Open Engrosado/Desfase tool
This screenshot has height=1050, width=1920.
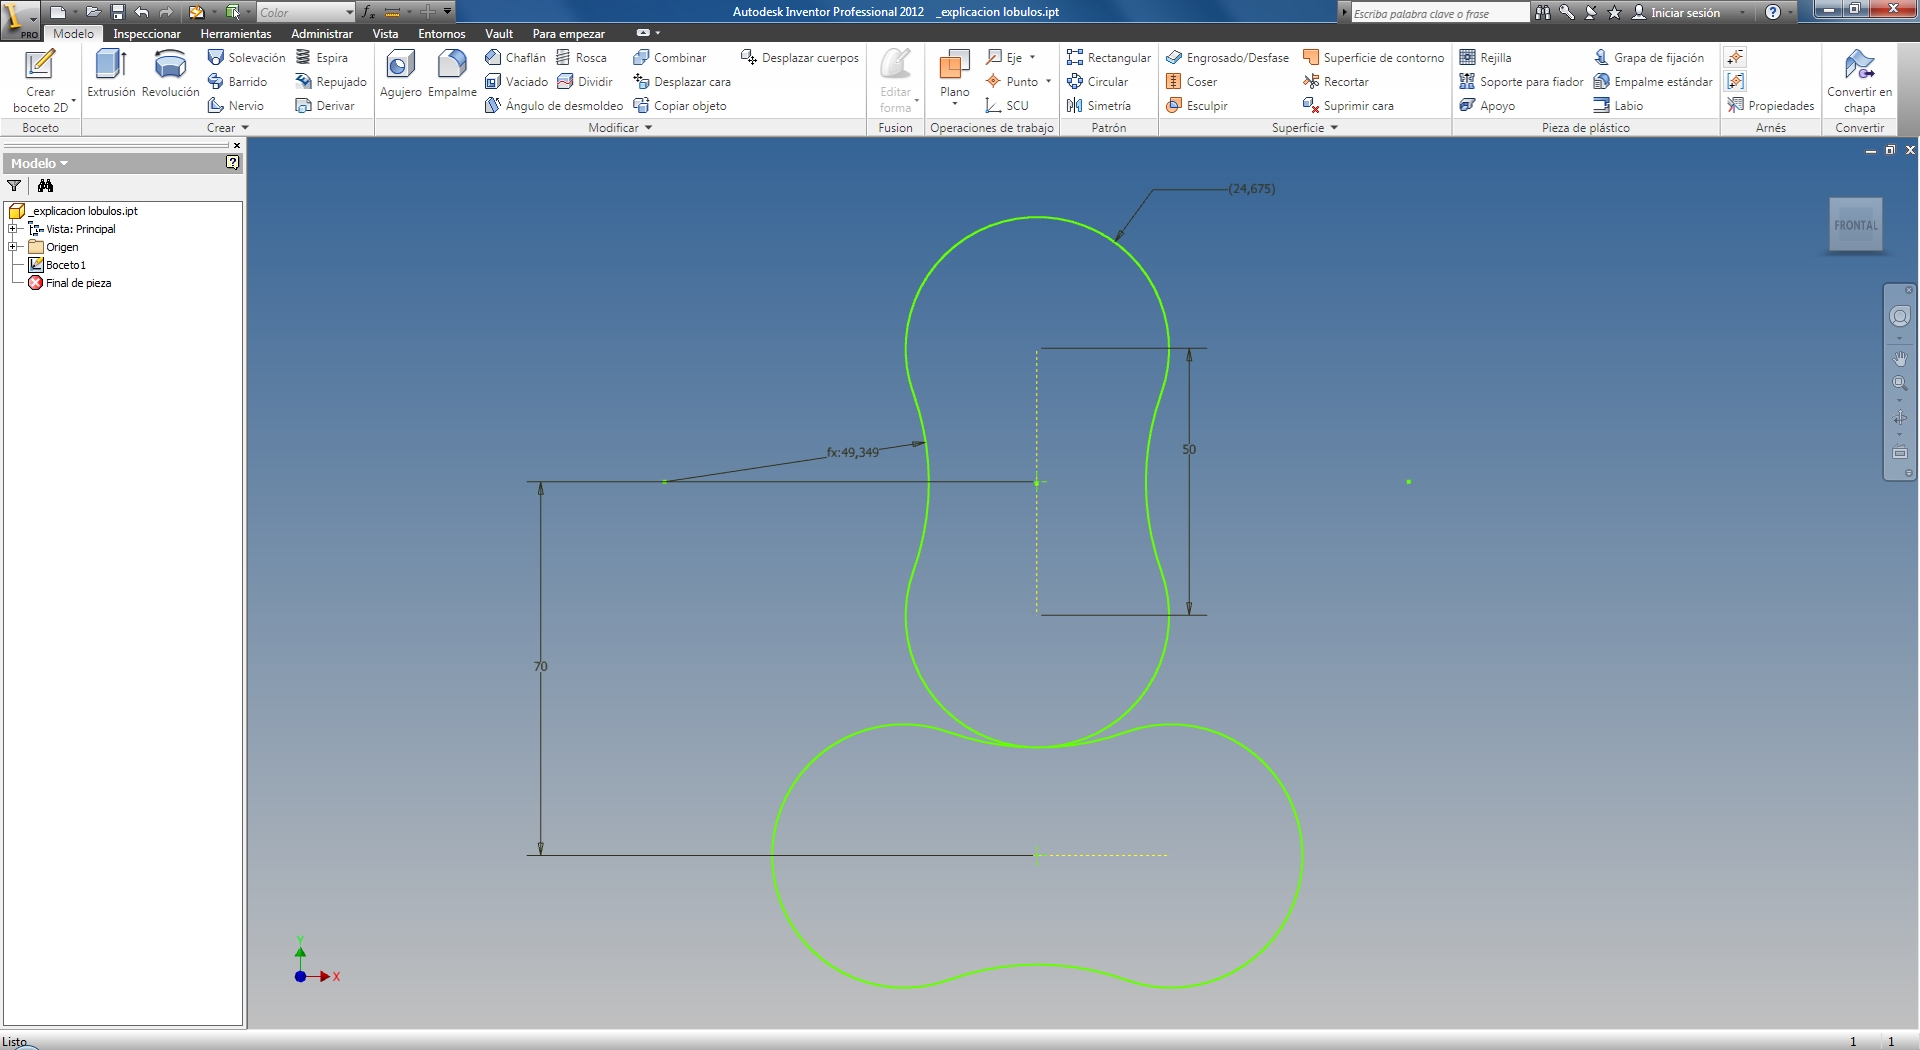click(x=1227, y=57)
